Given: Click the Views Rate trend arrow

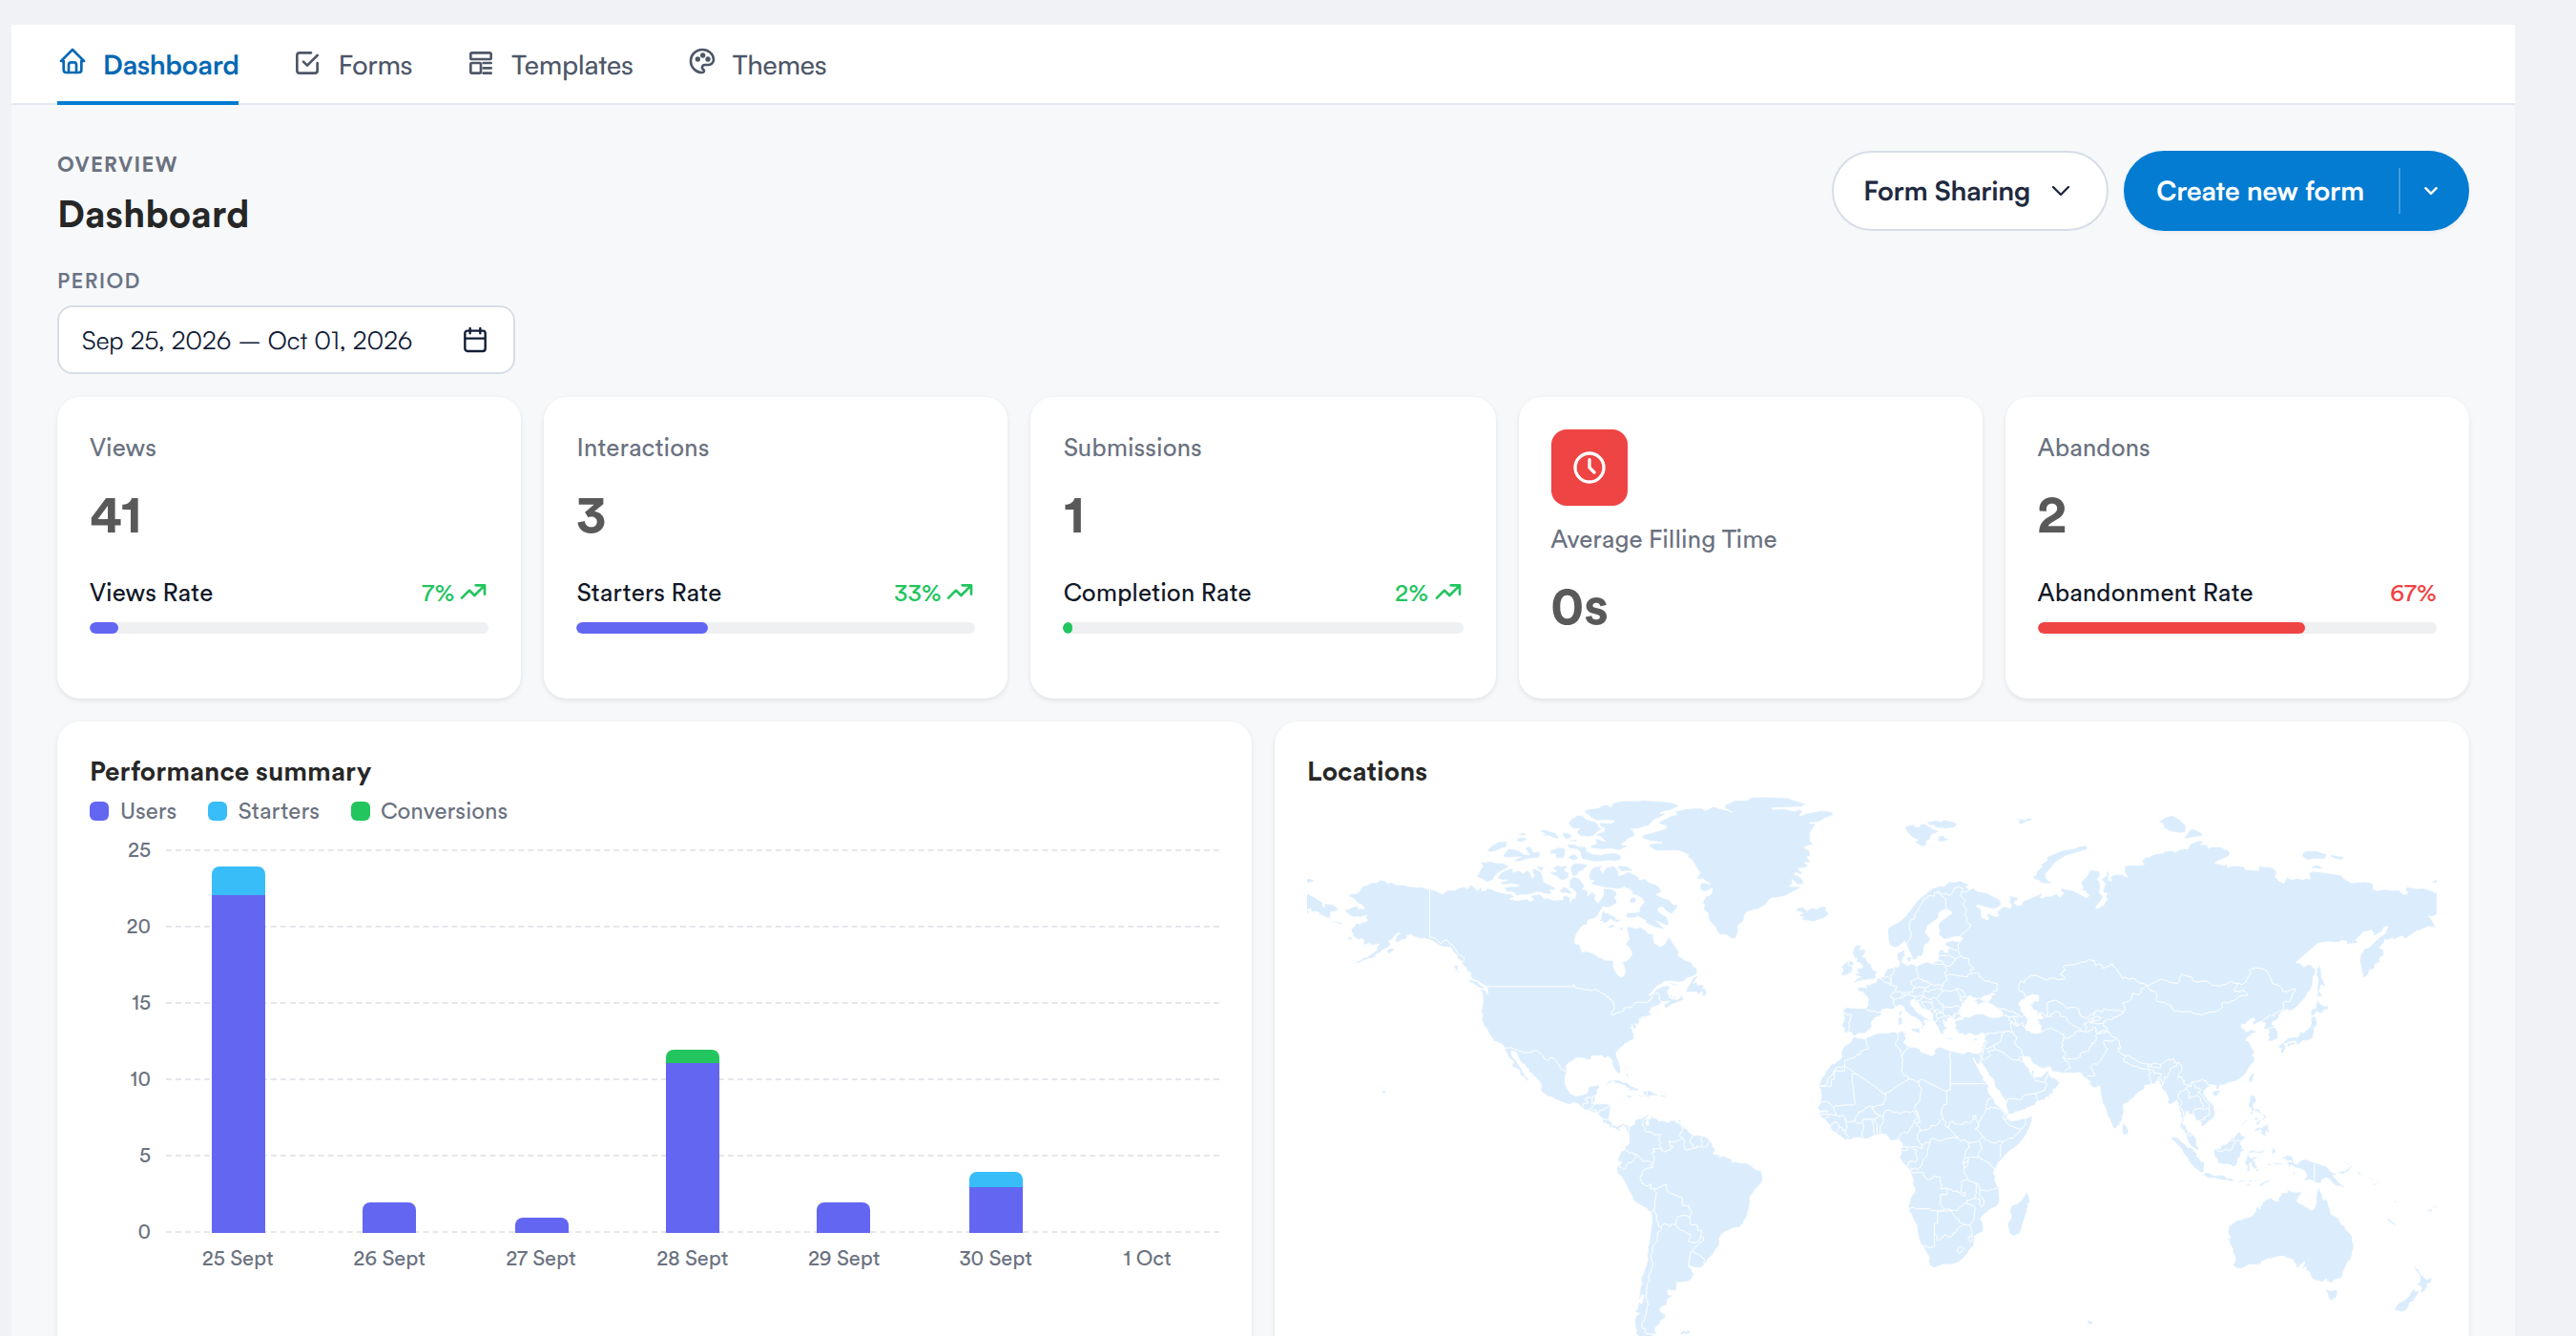Looking at the screenshot, I should click(x=473, y=592).
